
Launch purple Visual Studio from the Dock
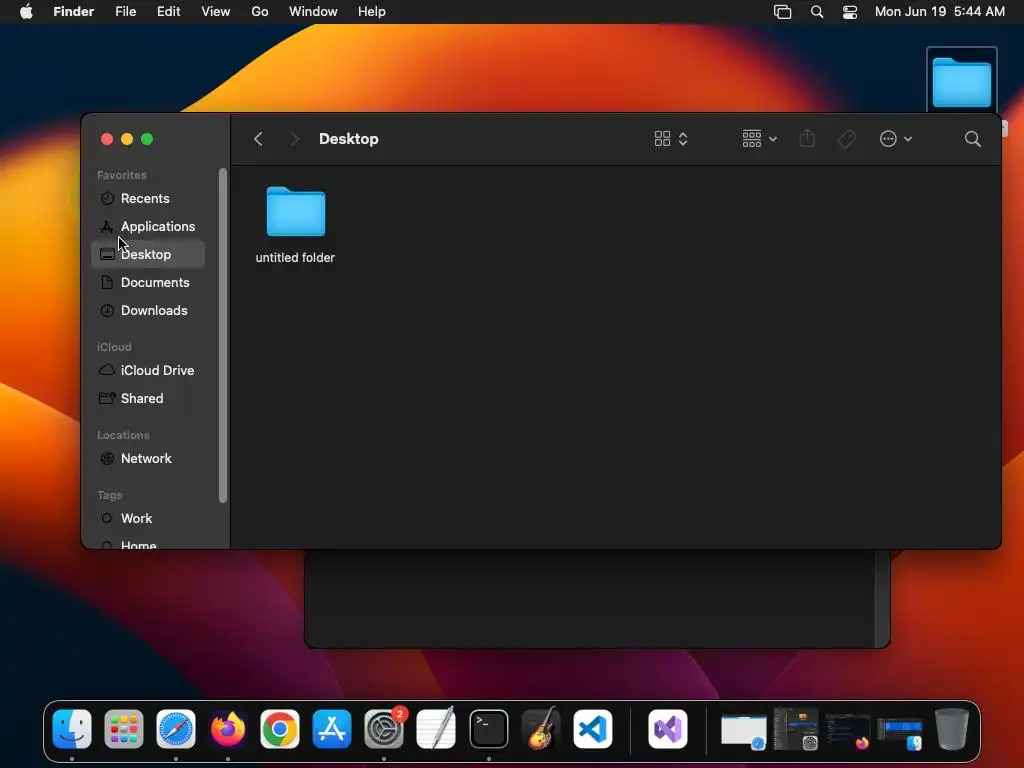coord(667,729)
